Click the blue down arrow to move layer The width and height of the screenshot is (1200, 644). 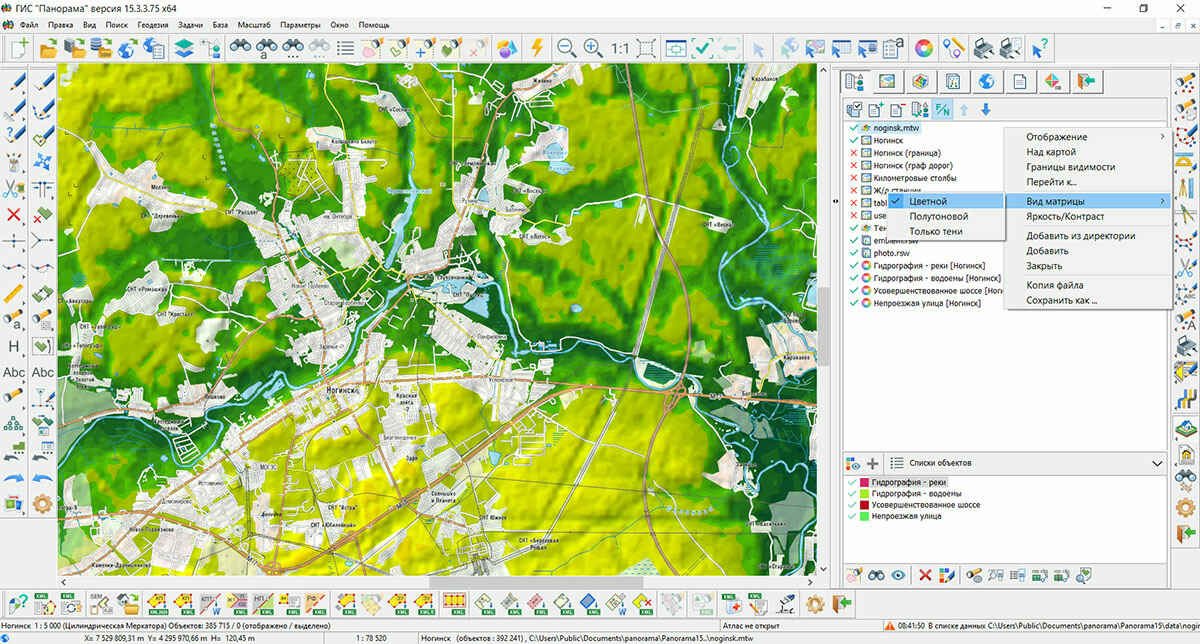[986, 109]
